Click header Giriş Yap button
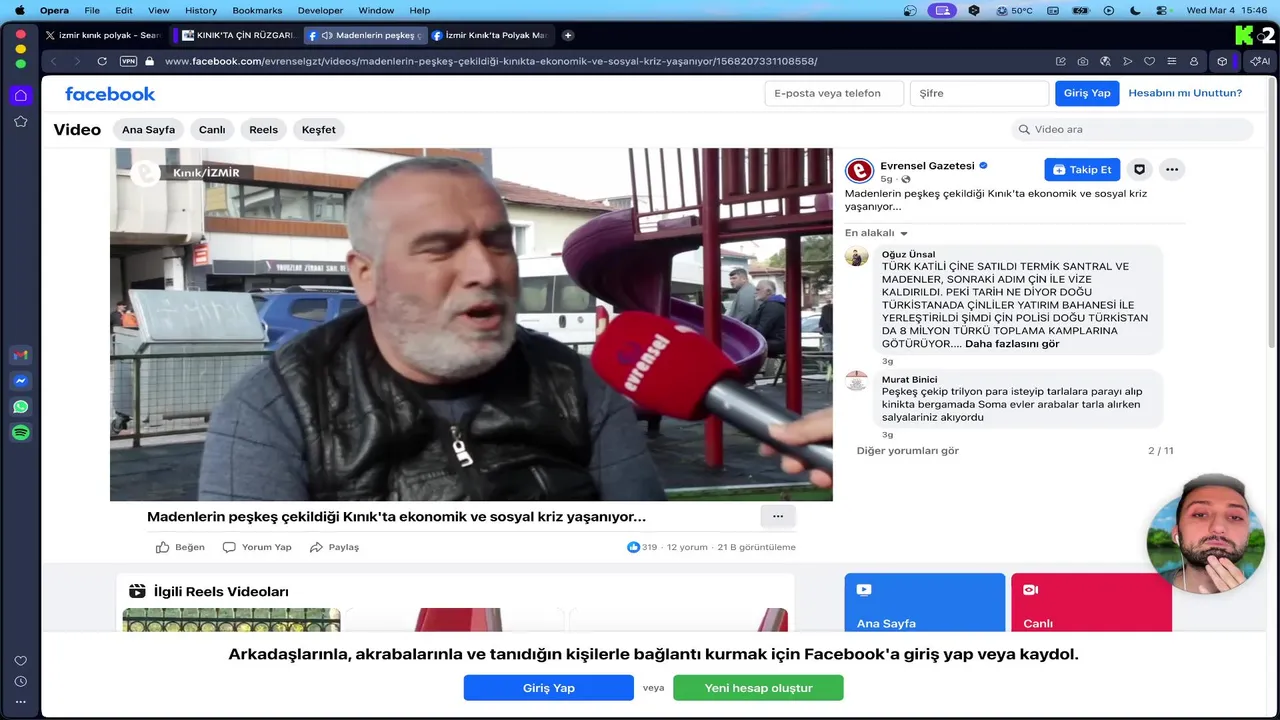The image size is (1280, 720). coord(1087,93)
